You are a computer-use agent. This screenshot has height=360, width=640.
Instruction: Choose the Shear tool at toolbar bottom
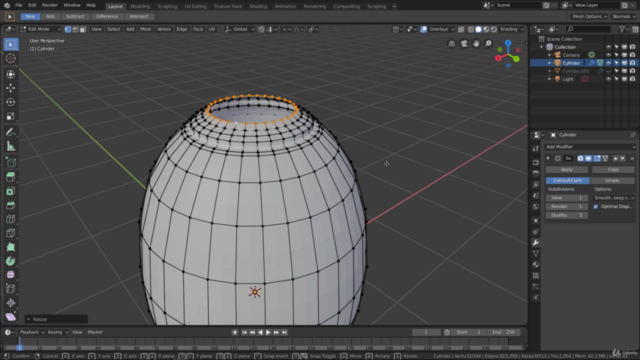pyautogui.click(x=11, y=317)
